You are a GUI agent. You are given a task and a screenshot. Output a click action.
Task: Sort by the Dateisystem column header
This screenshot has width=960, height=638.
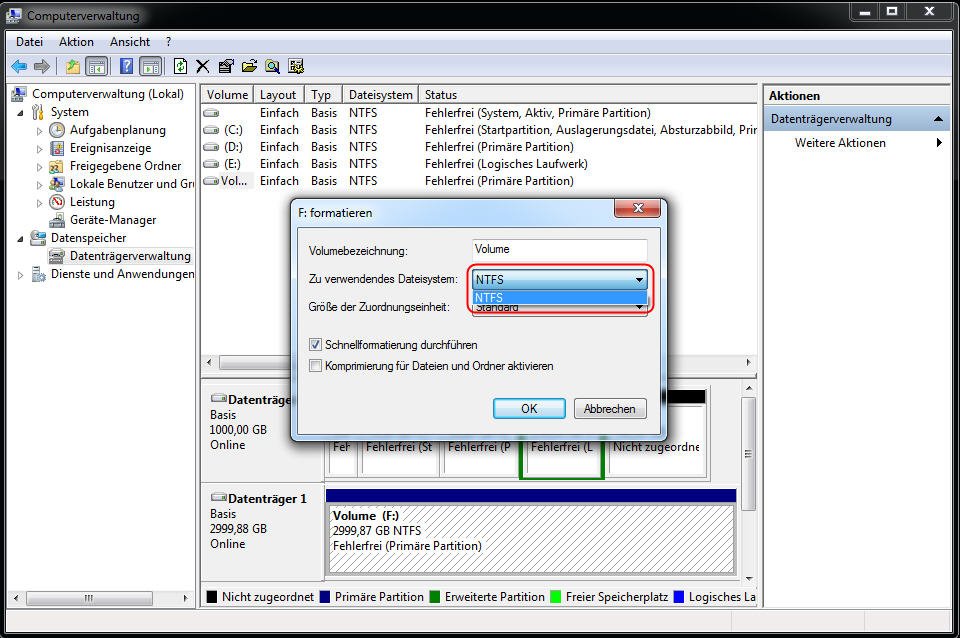pyautogui.click(x=380, y=94)
